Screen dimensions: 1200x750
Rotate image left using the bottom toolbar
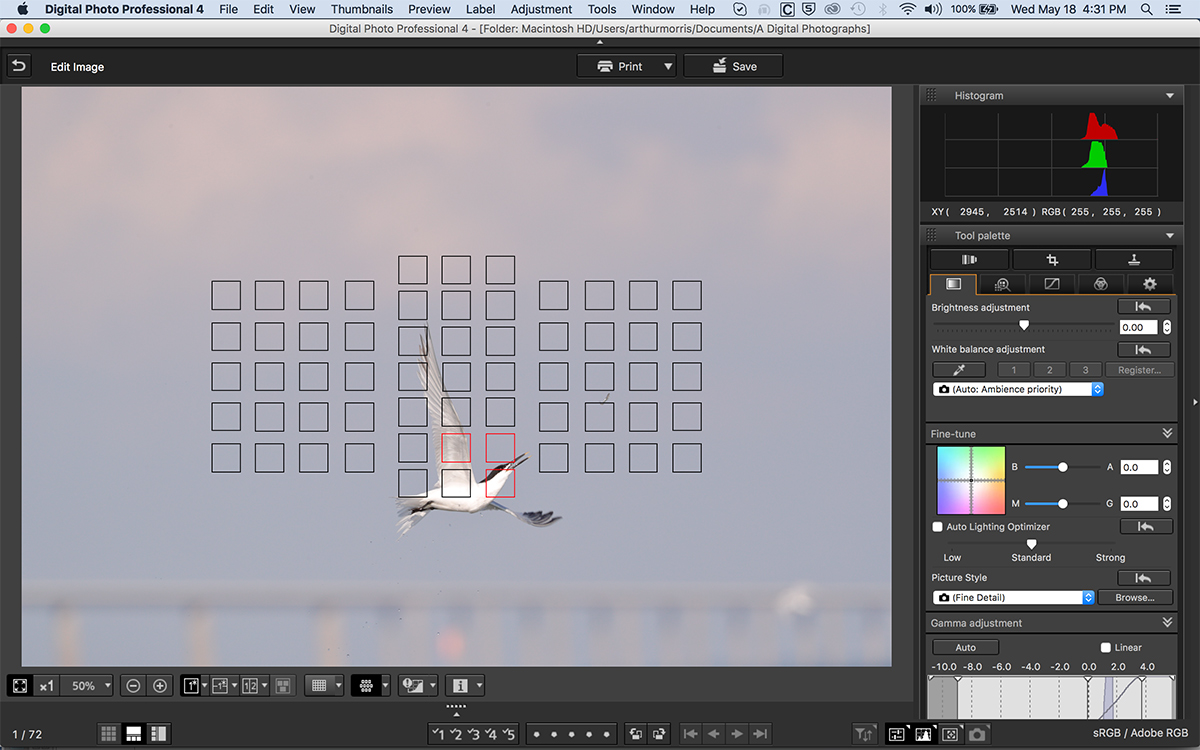(636, 734)
